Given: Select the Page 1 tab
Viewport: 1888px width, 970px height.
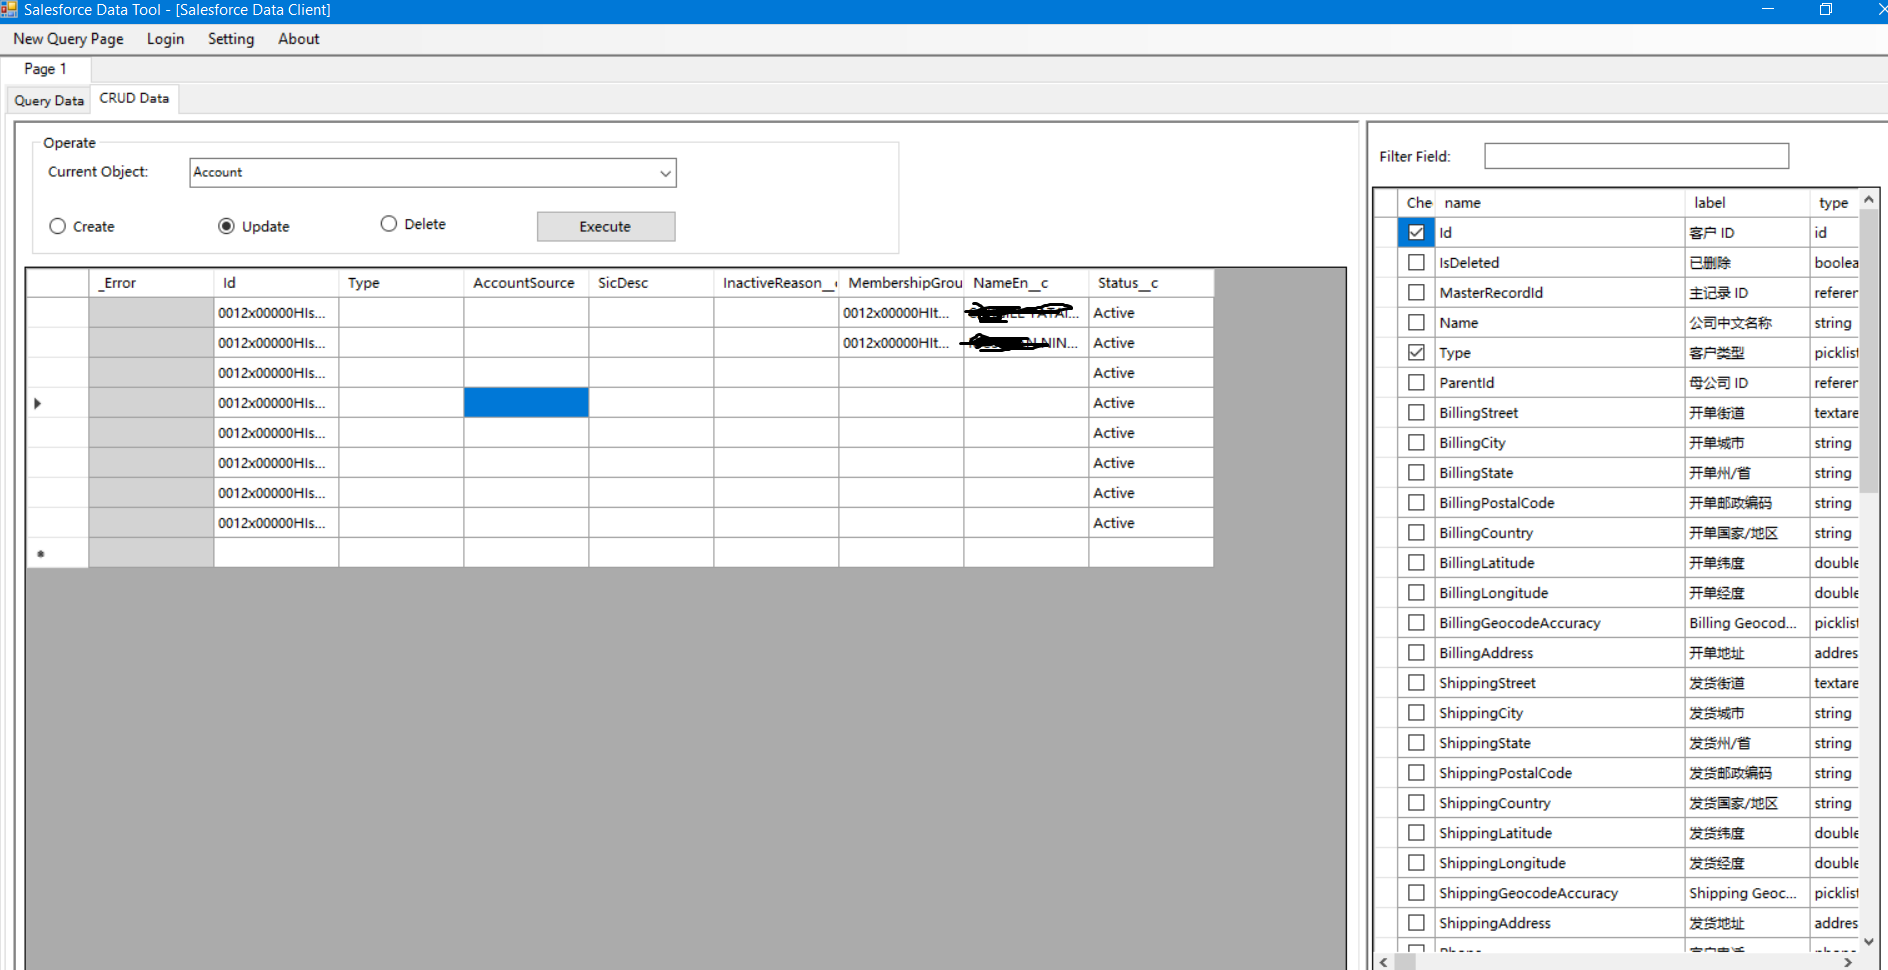Looking at the screenshot, I should point(44,69).
